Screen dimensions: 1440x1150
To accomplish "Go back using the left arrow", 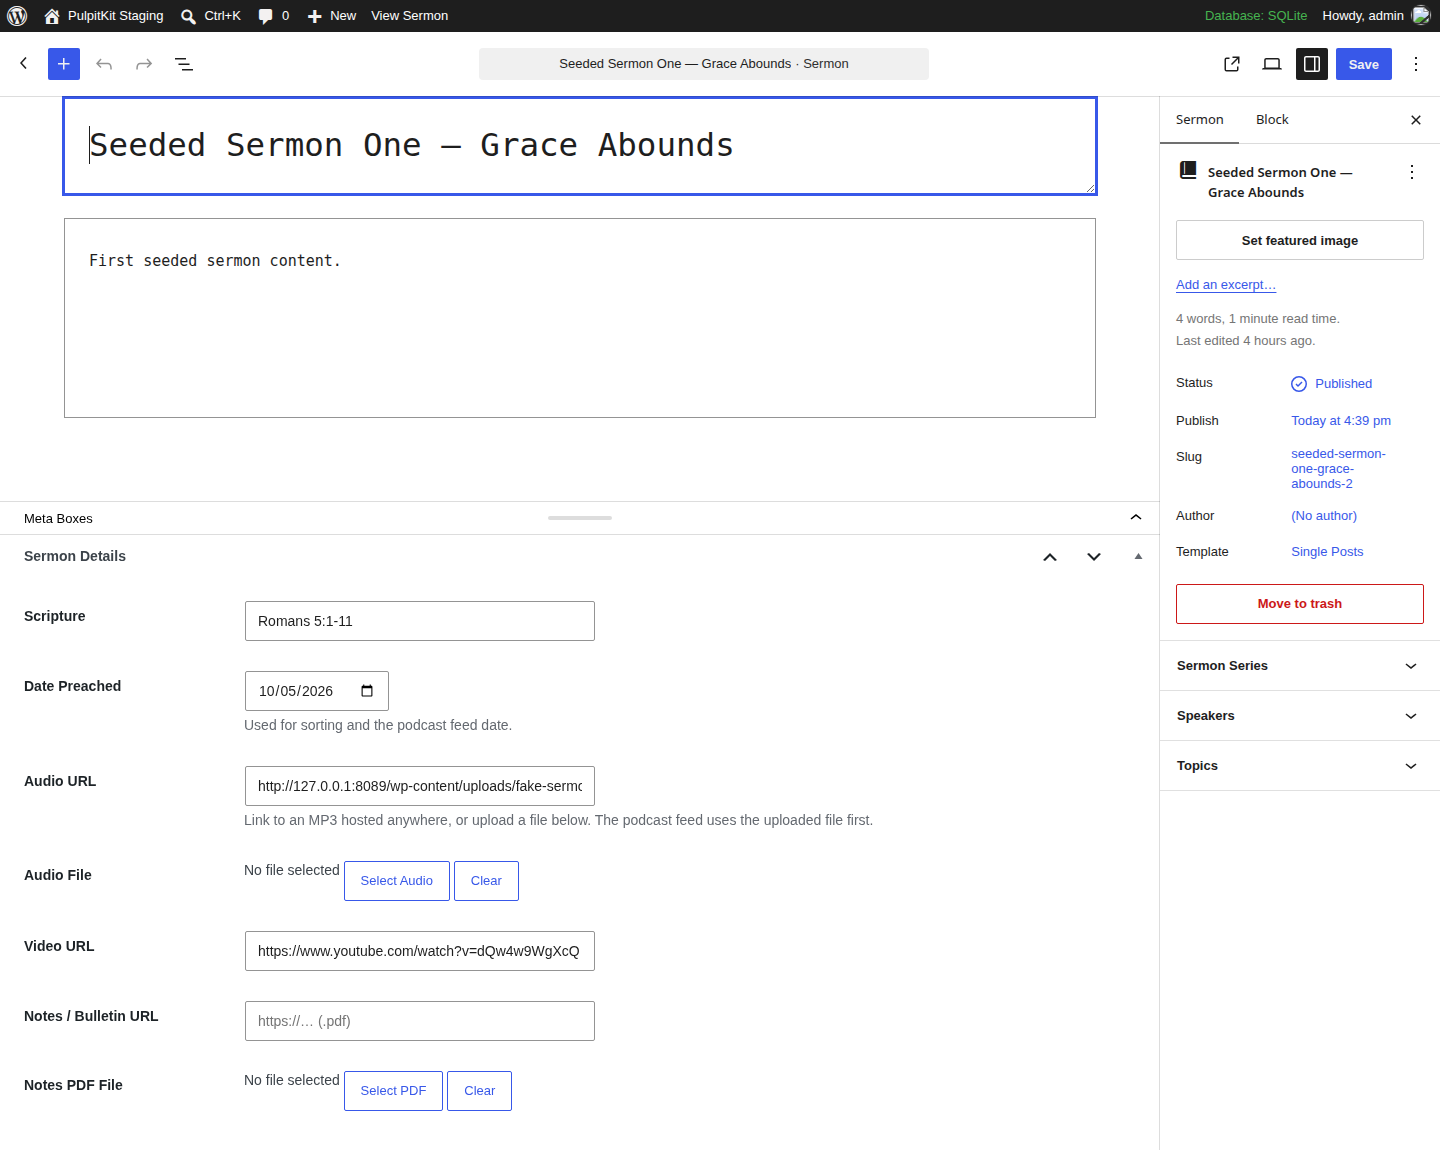I will click(24, 64).
